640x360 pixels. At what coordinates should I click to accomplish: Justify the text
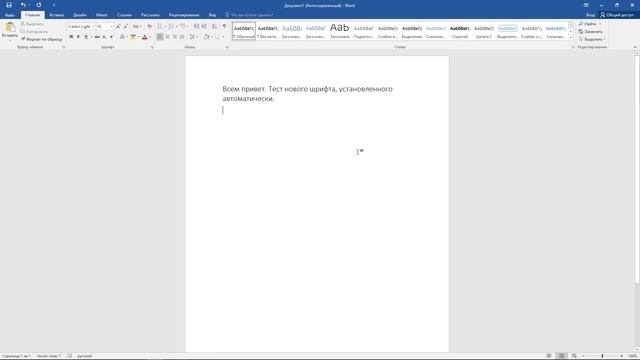(182, 37)
